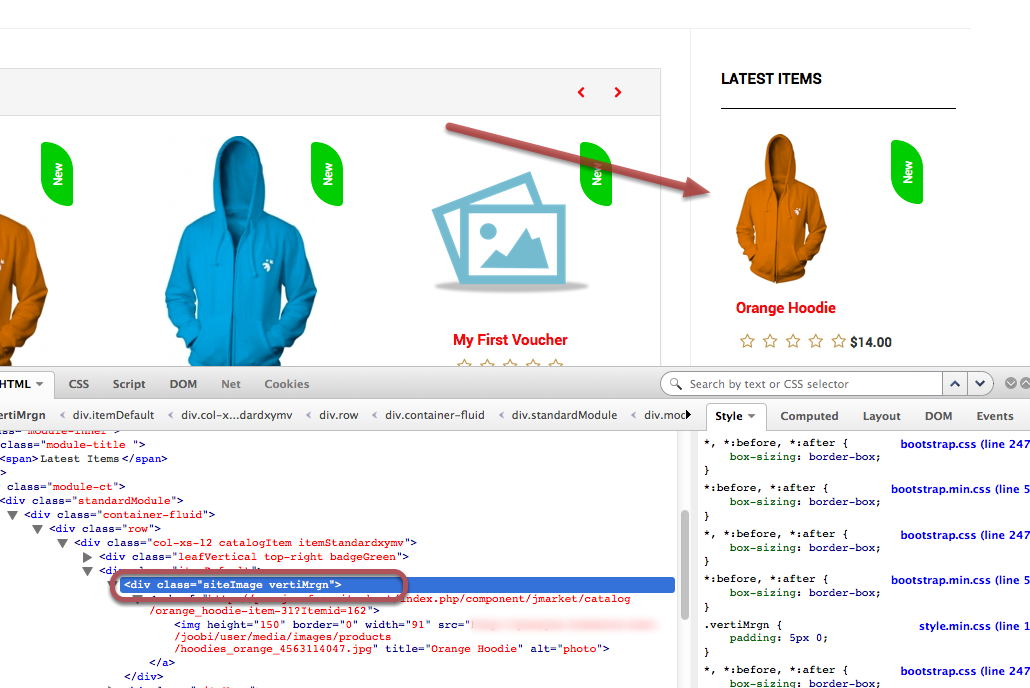1030x688 pixels.
Task: Switch to the Computed side tab
Action: click(809, 416)
